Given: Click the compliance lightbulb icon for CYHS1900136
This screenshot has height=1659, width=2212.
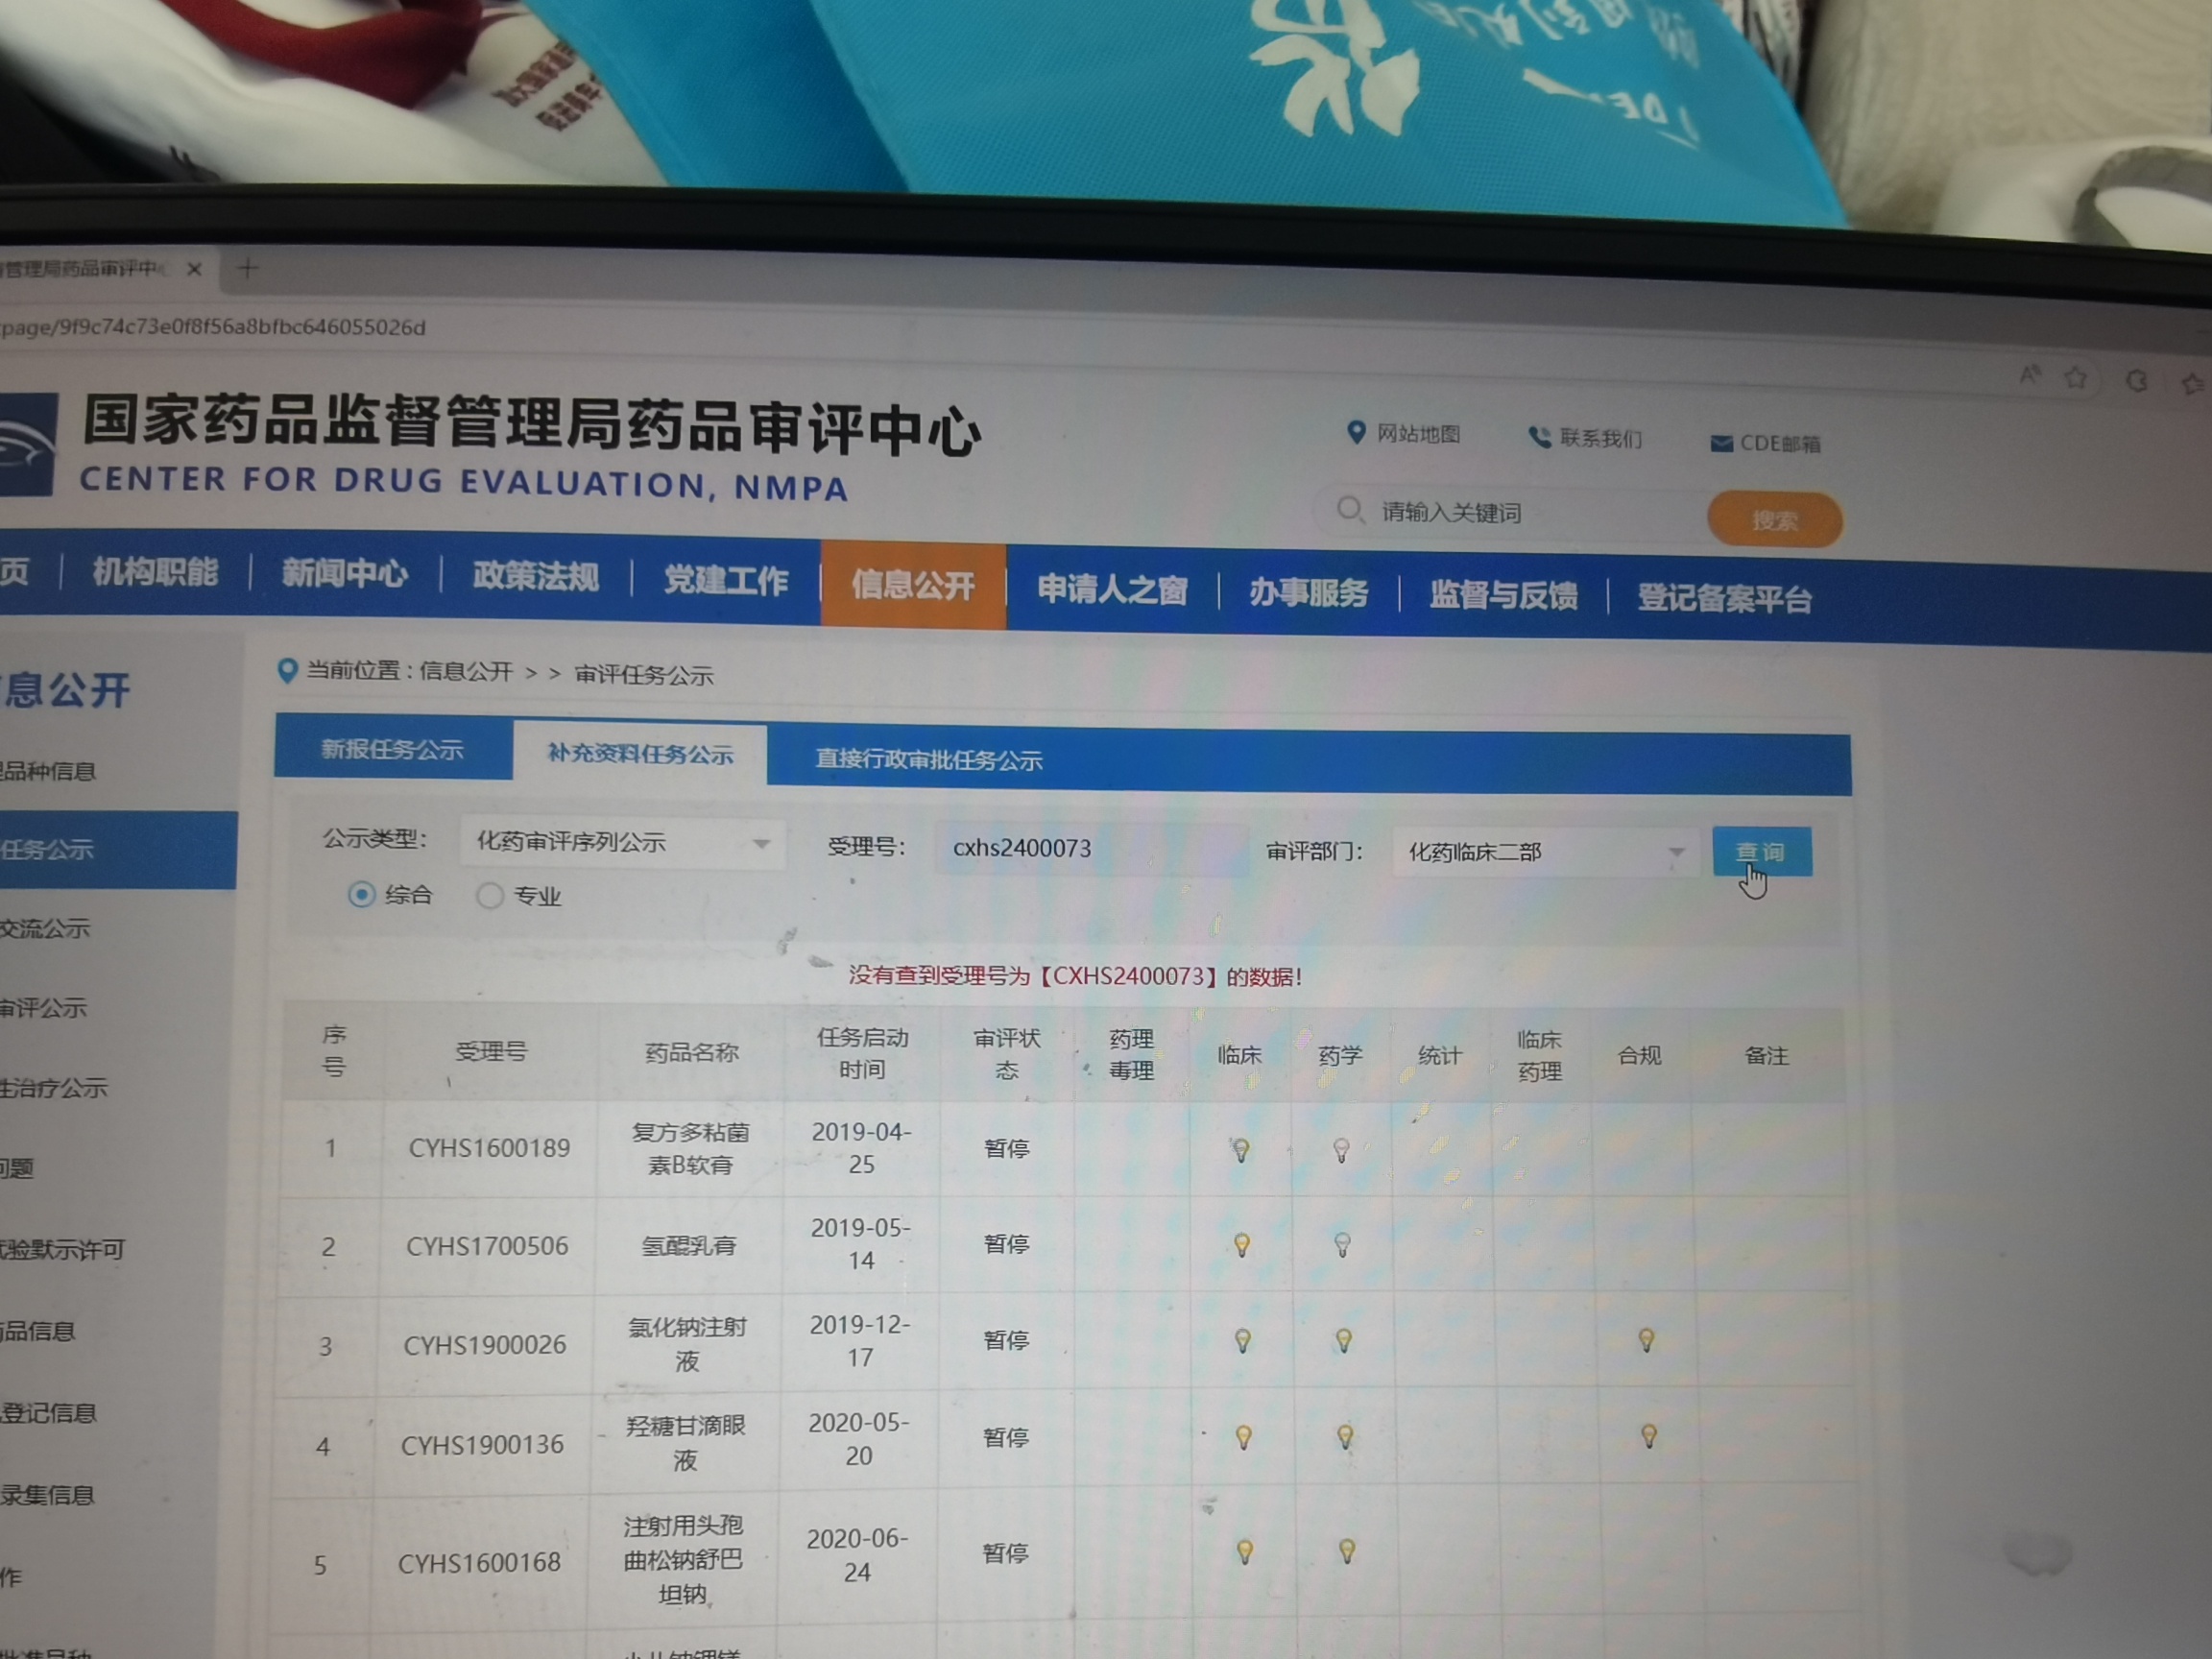Looking at the screenshot, I should 1648,1437.
